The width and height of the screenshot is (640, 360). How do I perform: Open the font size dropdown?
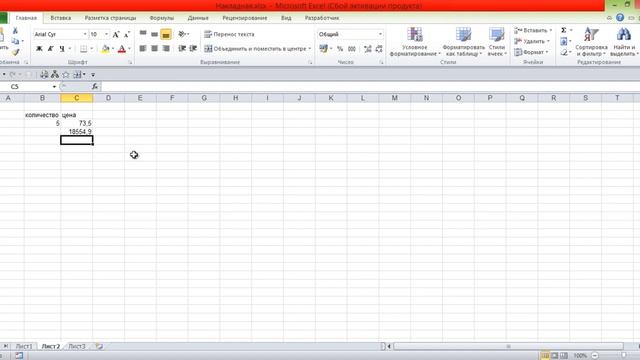[107, 34]
